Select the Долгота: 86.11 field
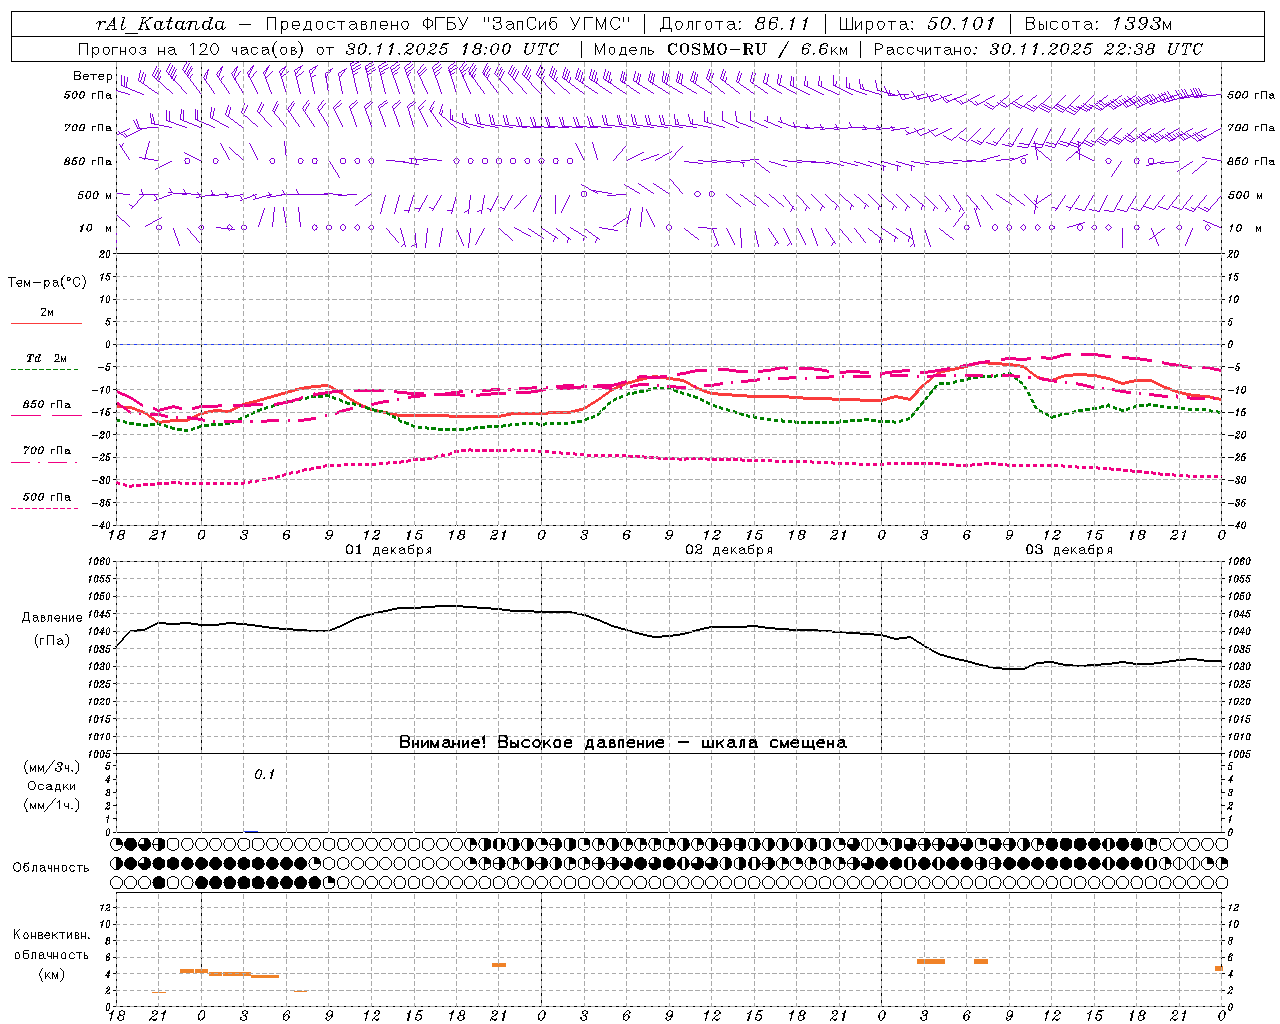This screenshot has width=1280, height=1024. [x=734, y=24]
